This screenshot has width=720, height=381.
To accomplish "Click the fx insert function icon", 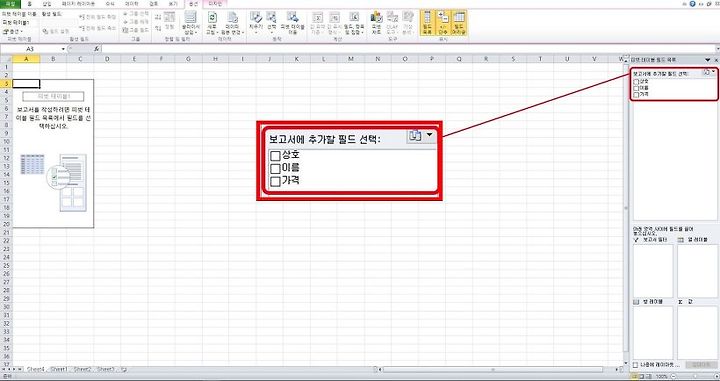I will coord(97,49).
